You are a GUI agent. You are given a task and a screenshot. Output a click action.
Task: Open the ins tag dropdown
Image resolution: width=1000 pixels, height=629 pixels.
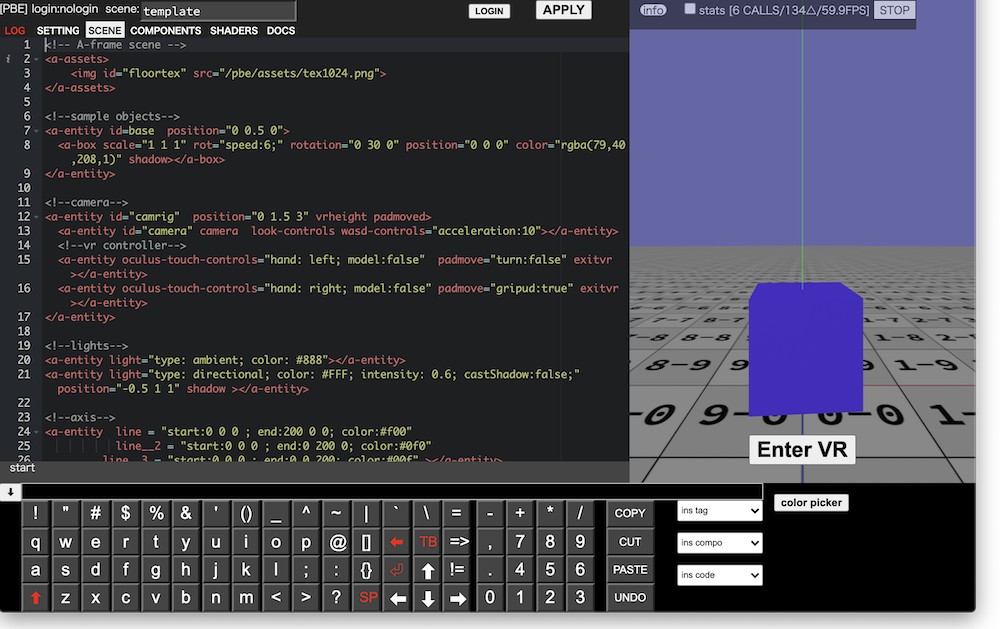[719, 511]
